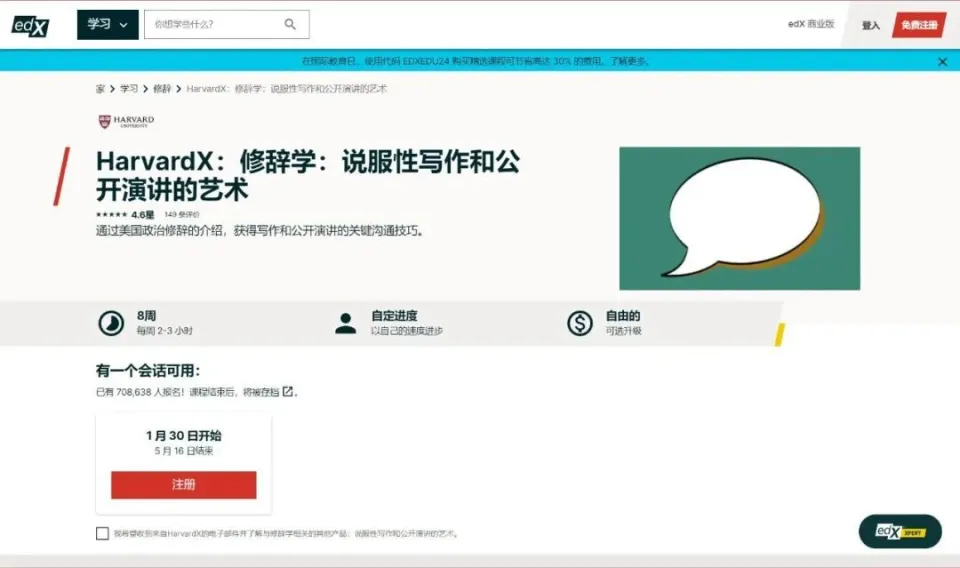Click the 登入 sign-in button
Viewport: 960px width, 568px height.
click(871, 25)
